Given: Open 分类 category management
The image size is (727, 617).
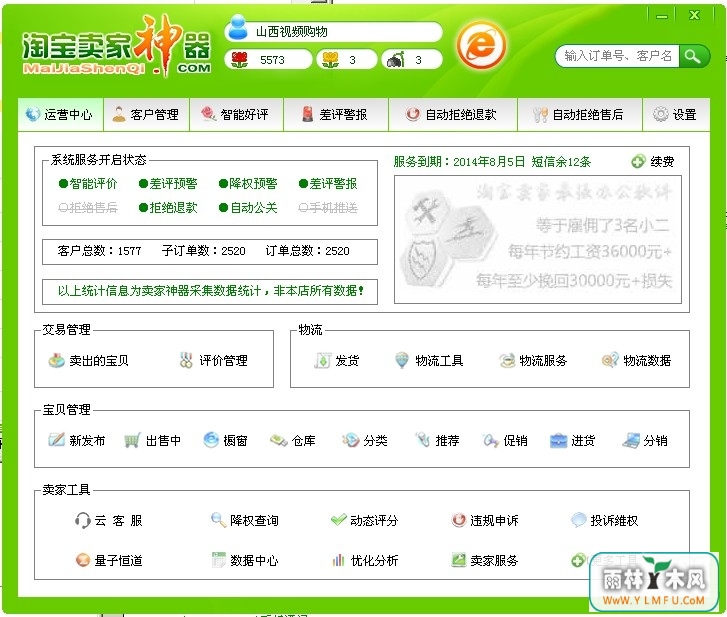Looking at the screenshot, I should [x=364, y=440].
